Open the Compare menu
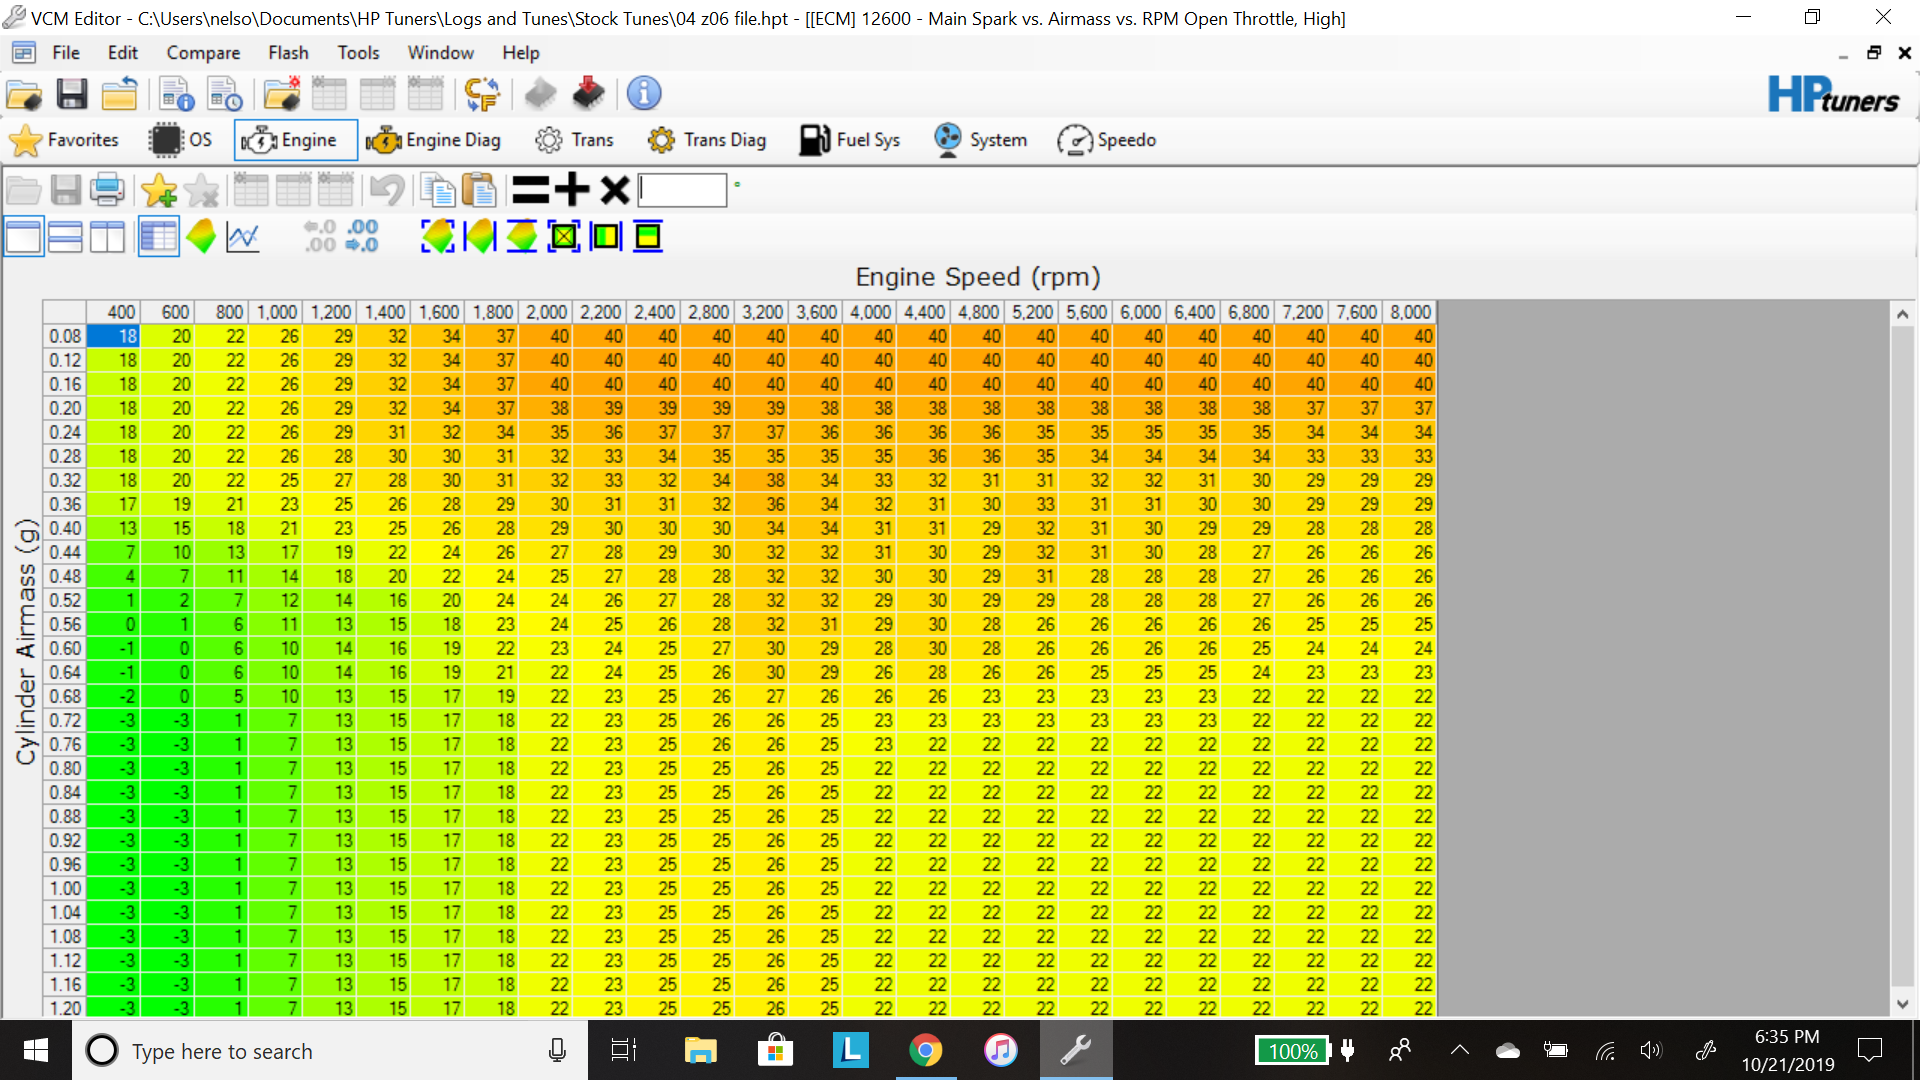The width and height of the screenshot is (1920, 1080). (203, 52)
